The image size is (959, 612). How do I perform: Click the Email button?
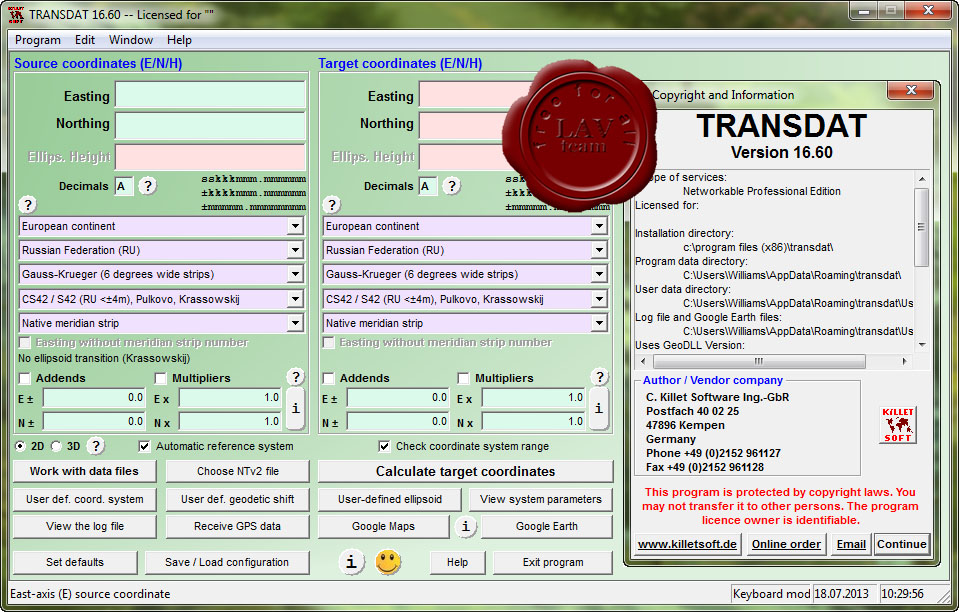851,544
